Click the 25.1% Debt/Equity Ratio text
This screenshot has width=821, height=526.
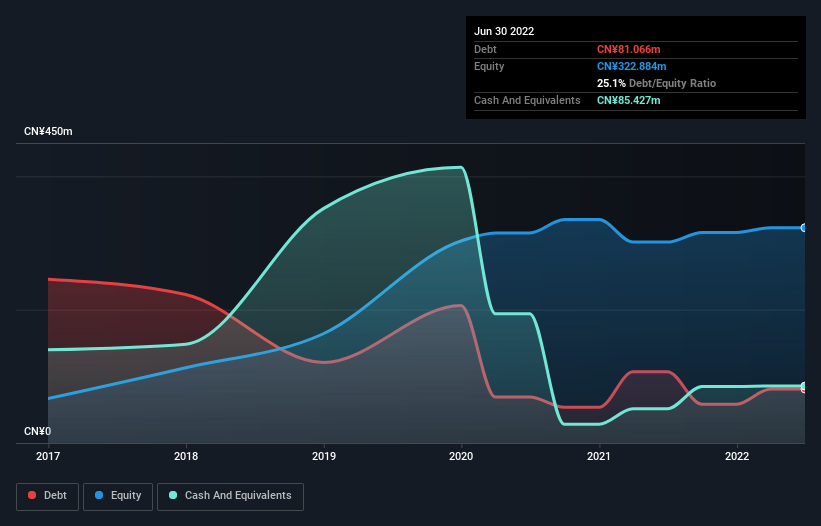click(656, 83)
